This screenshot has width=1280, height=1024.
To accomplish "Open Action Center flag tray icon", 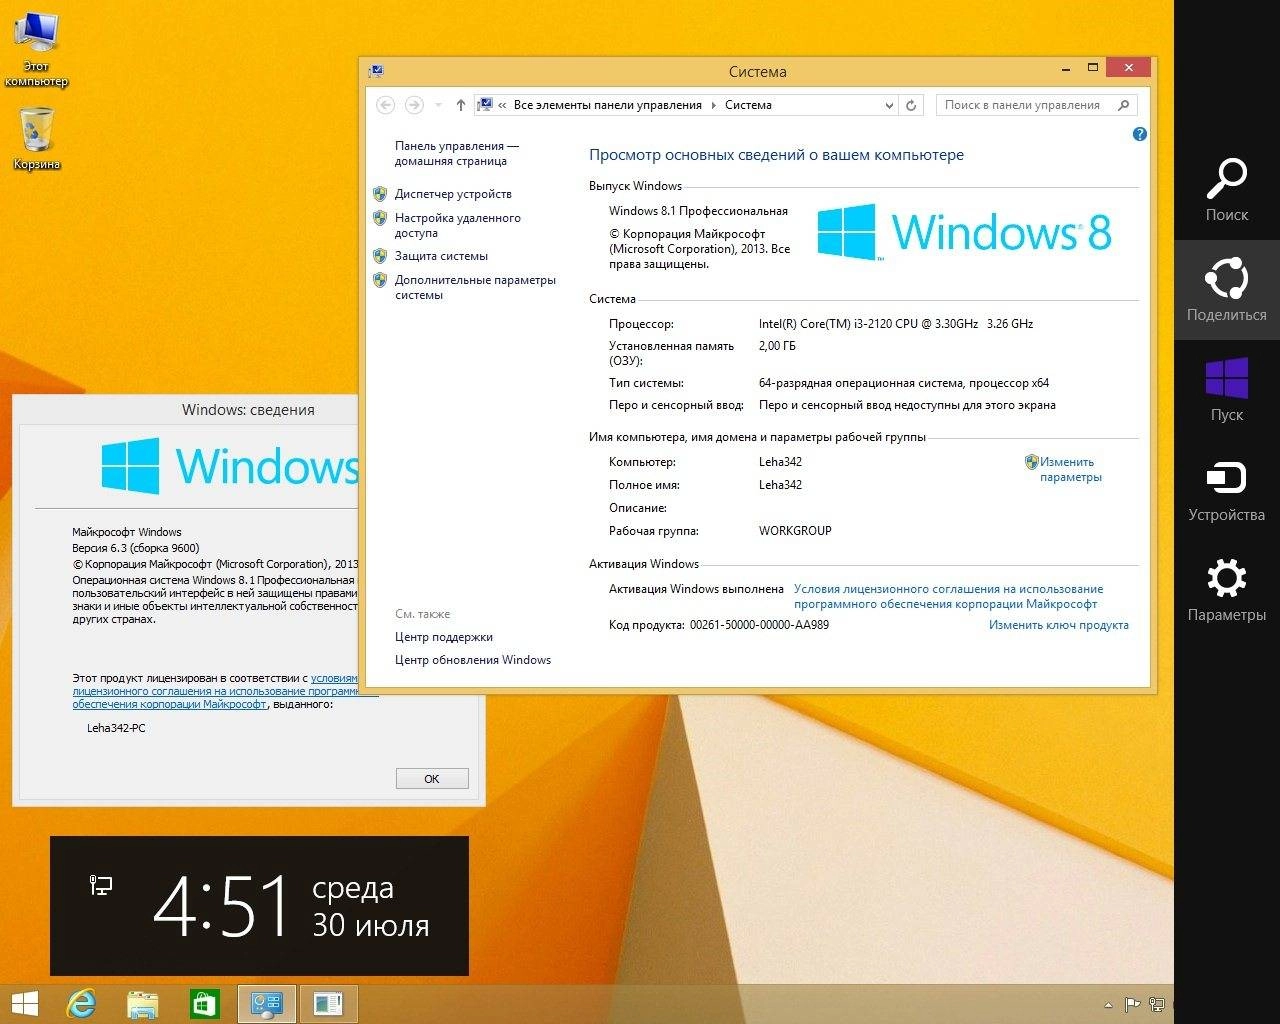I will click(1132, 1005).
